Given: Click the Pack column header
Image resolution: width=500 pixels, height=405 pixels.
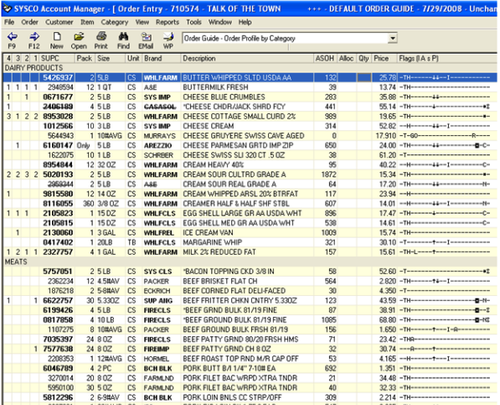Looking at the screenshot, I should [84, 58].
